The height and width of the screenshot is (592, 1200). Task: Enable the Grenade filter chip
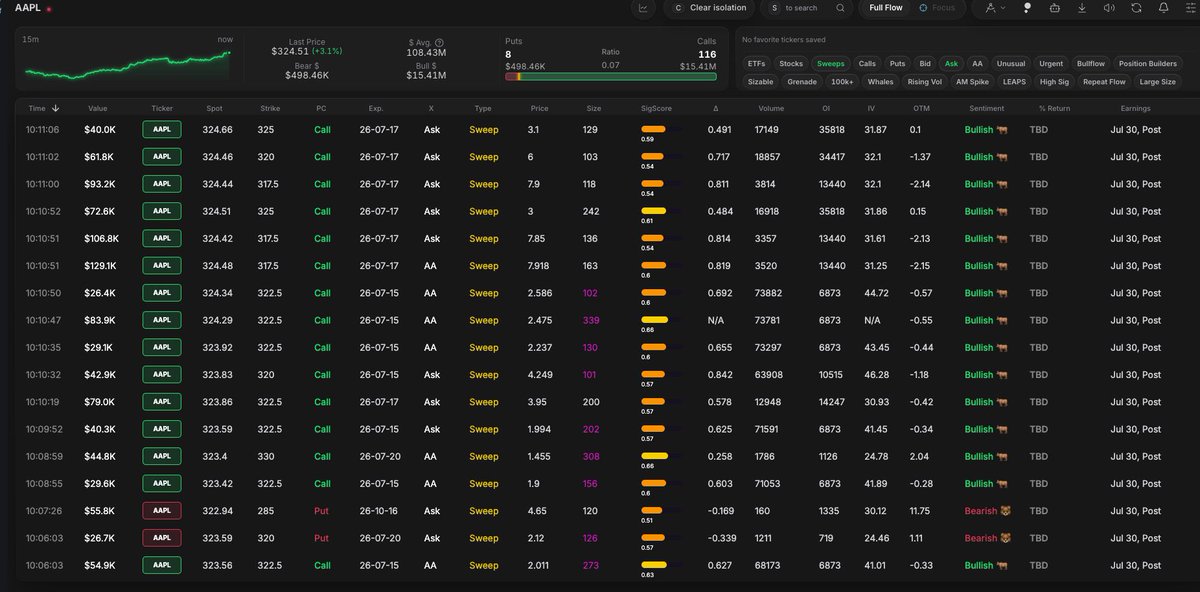pyautogui.click(x=802, y=82)
